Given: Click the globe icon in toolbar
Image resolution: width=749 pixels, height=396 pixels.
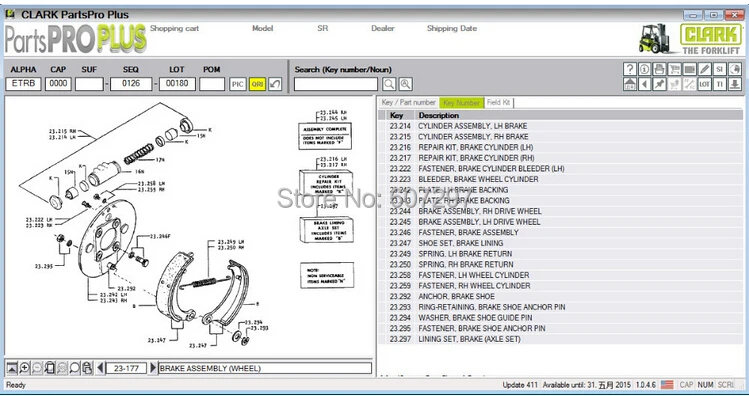Looking at the screenshot, I should point(735,69).
